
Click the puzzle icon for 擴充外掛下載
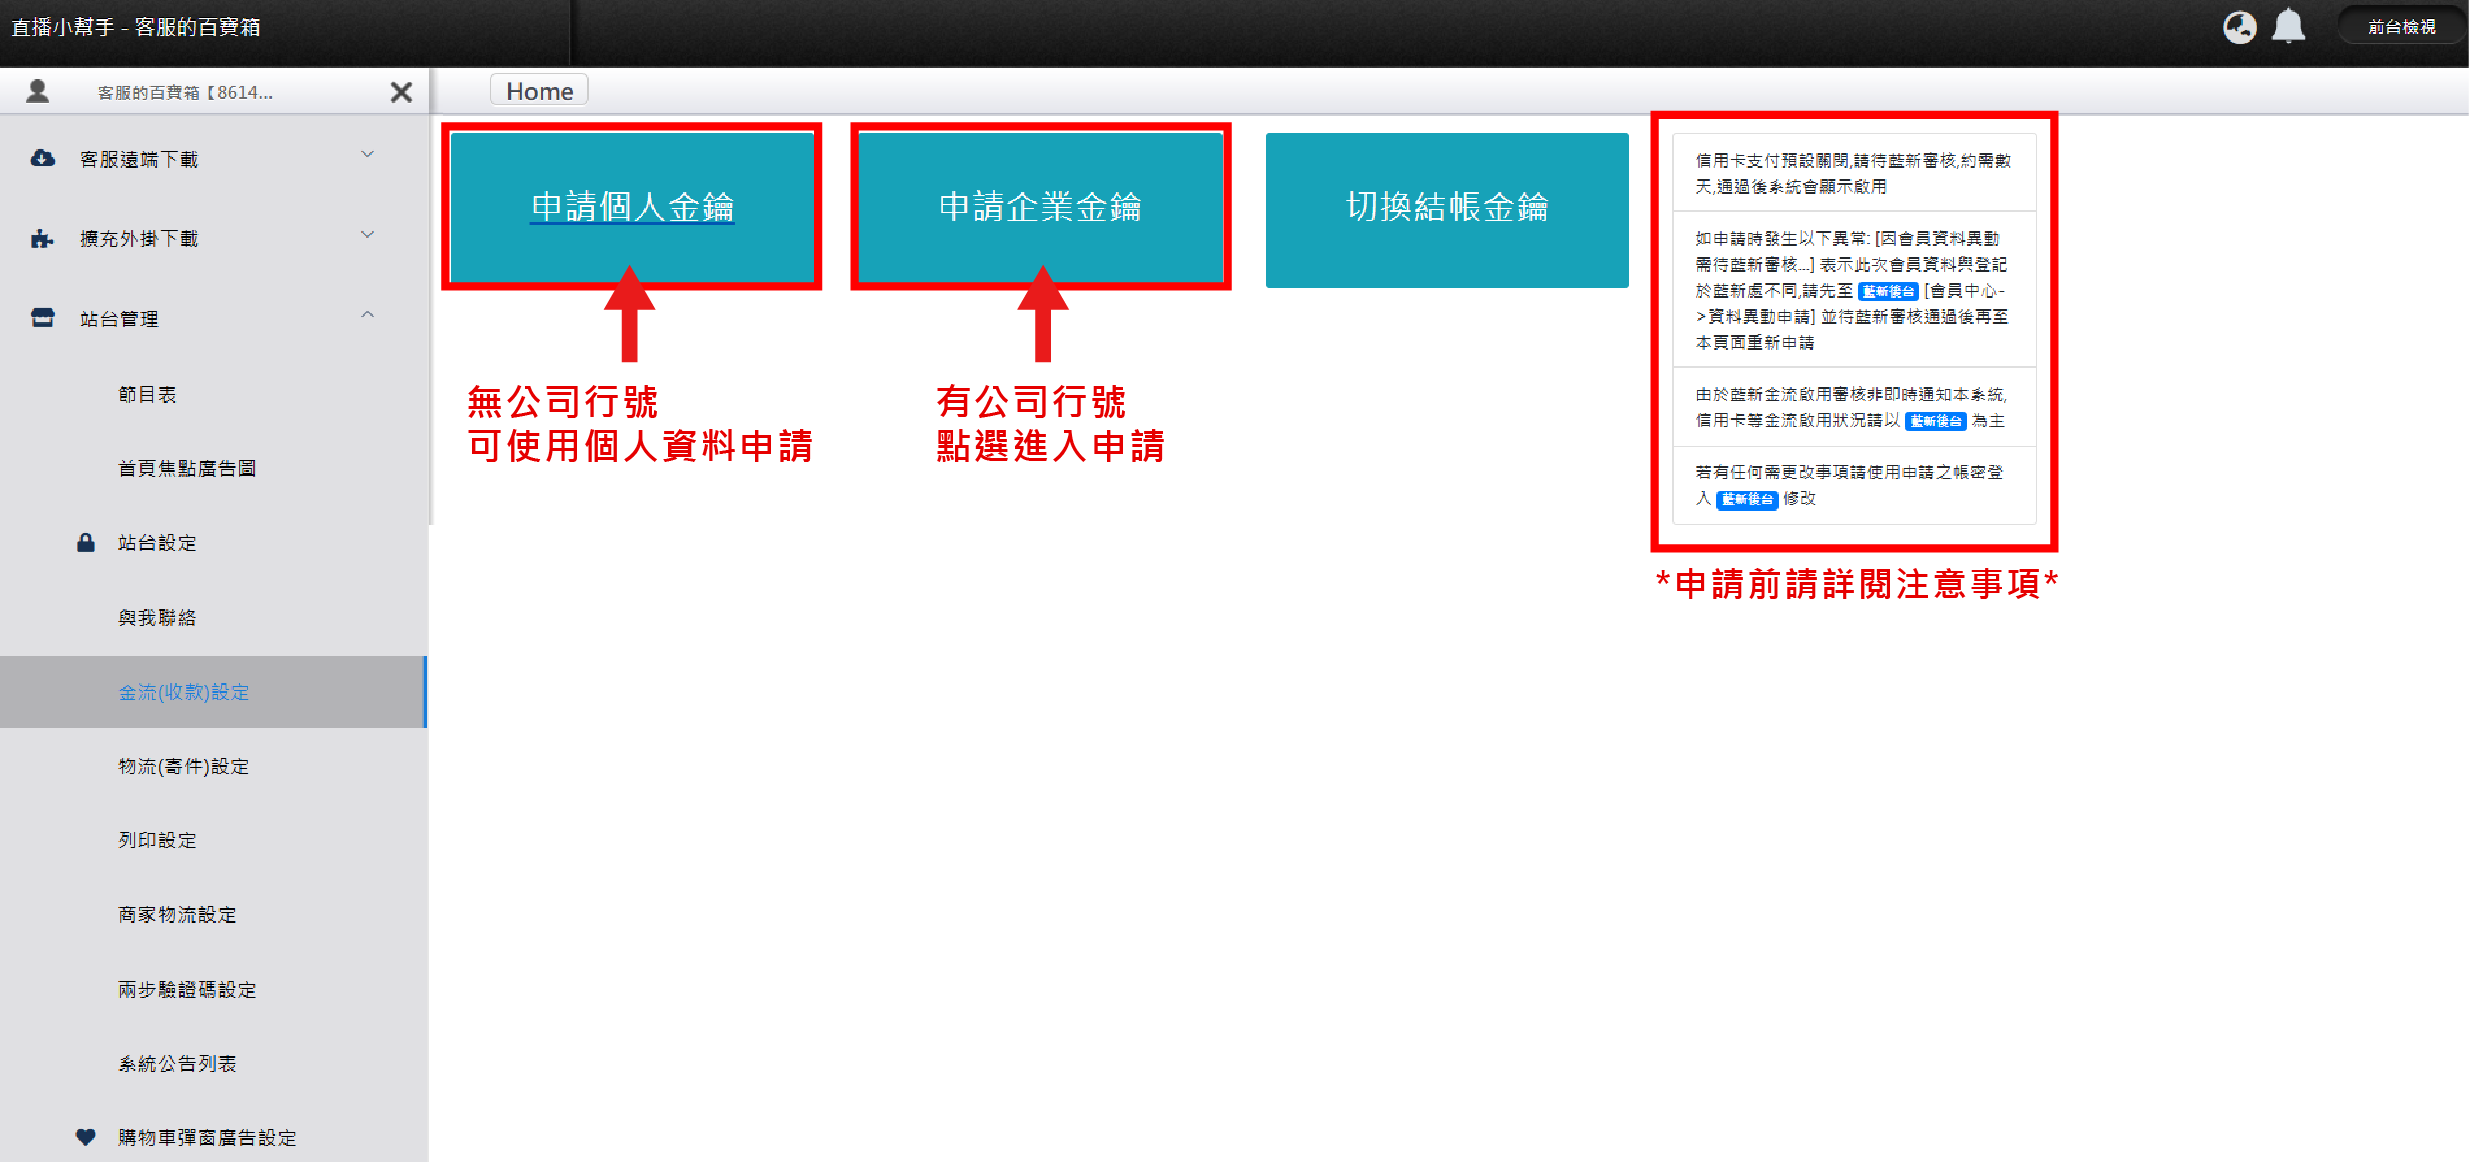pyautogui.click(x=42, y=238)
